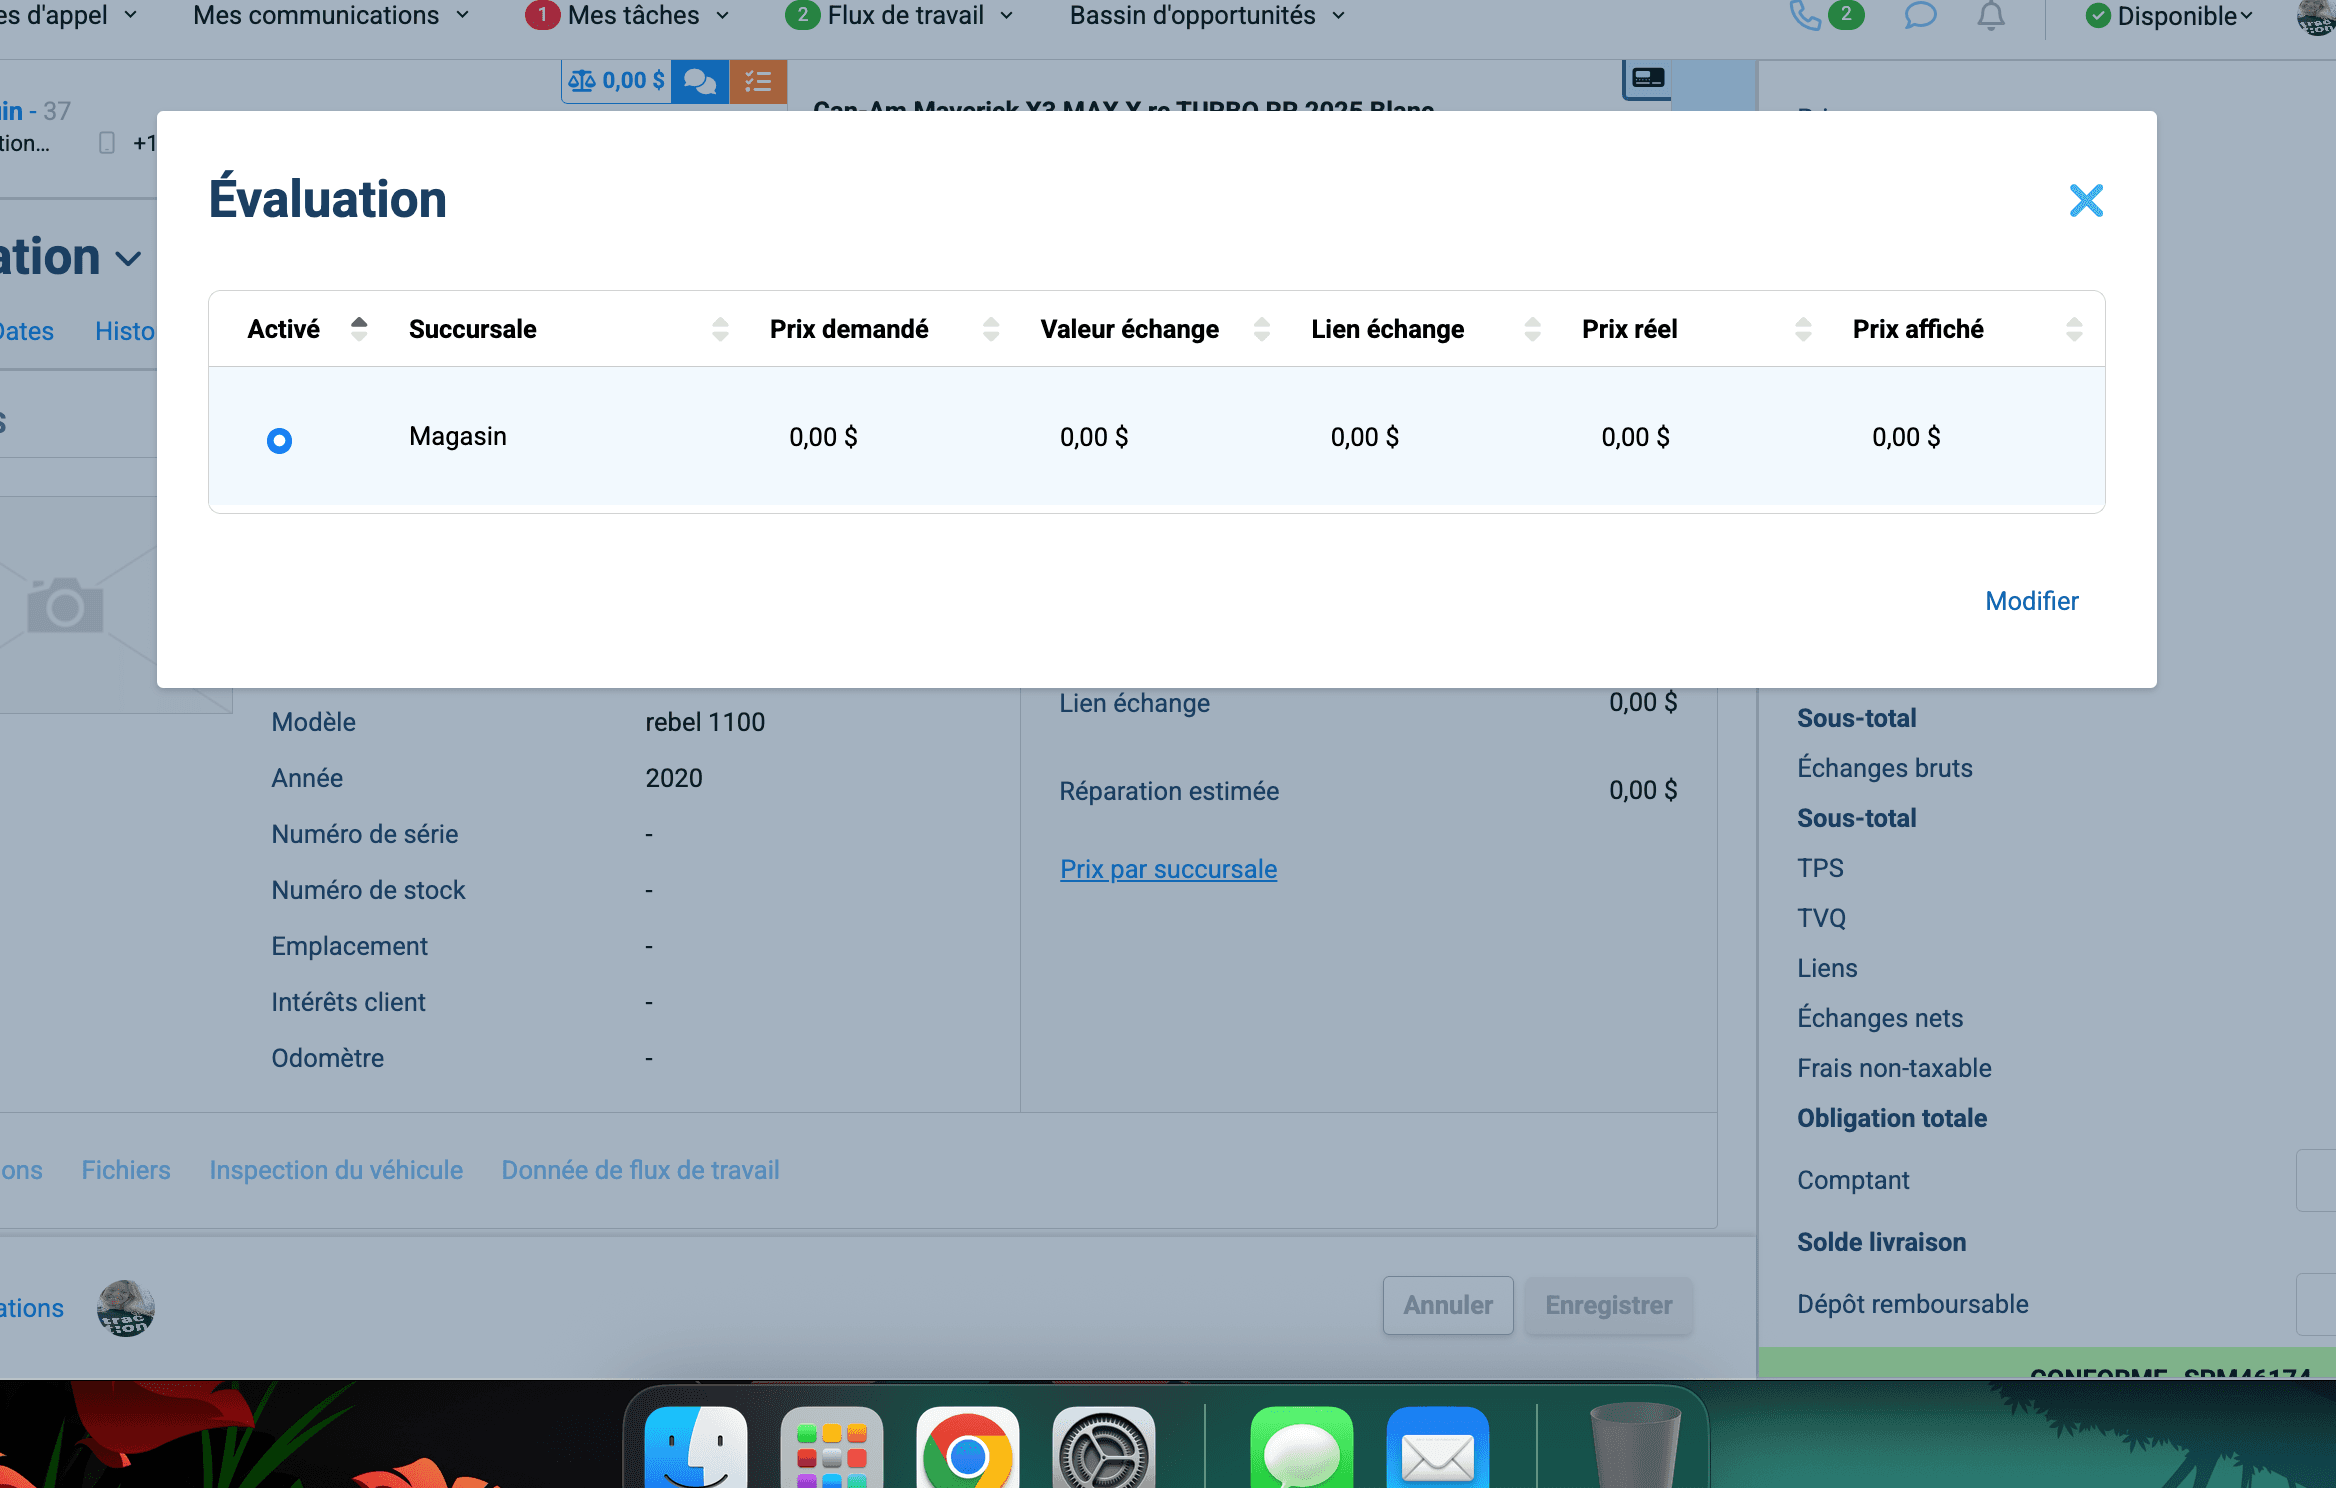
Task: Click the Magasin Prix affiché value
Action: coord(1906,437)
